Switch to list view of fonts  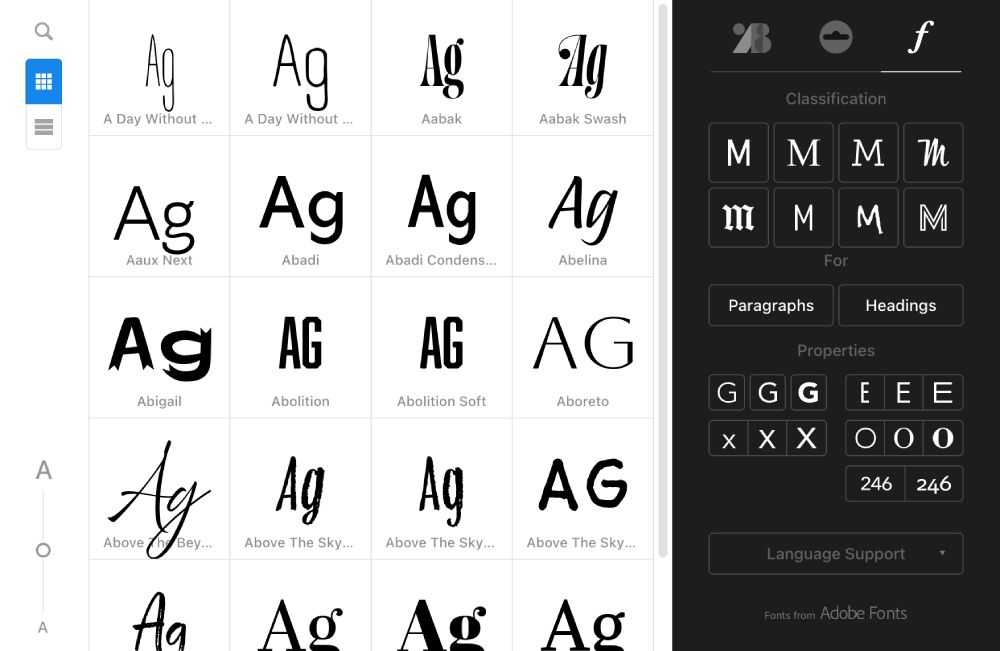[x=43, y=127]
